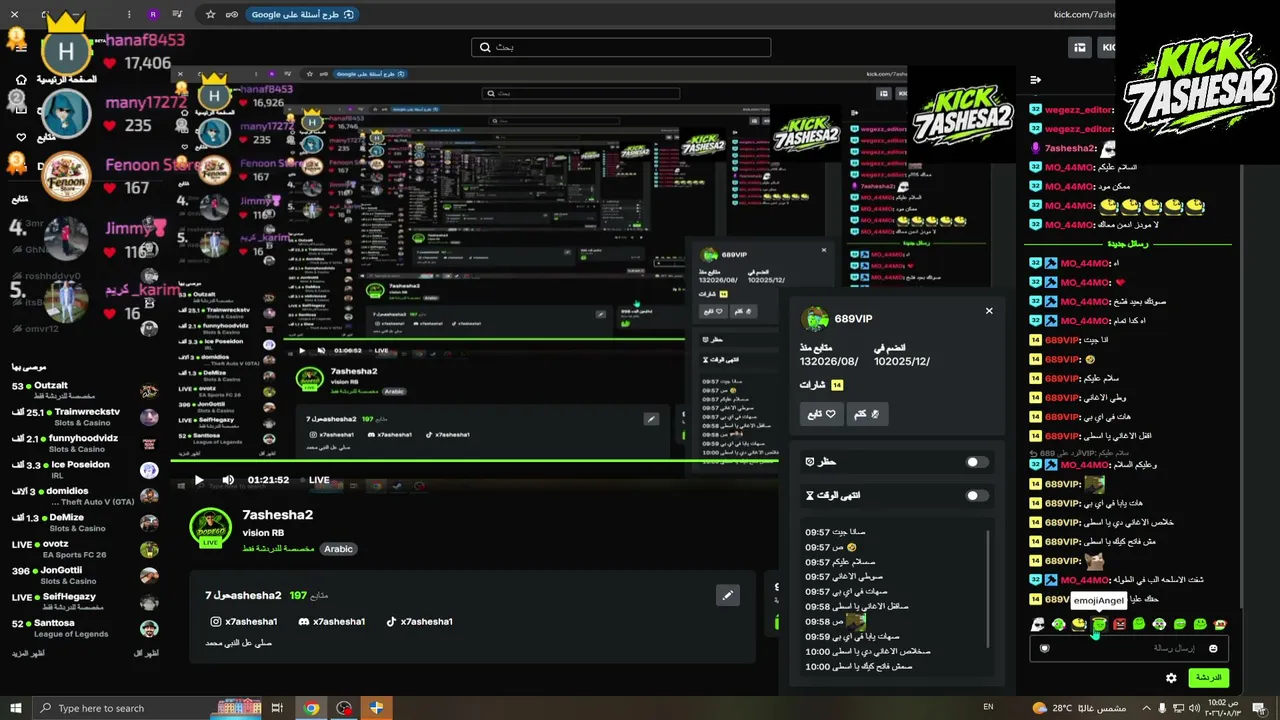Click the shield icon in chat input
The image size is (1280, 720).
pos(1045,648)
